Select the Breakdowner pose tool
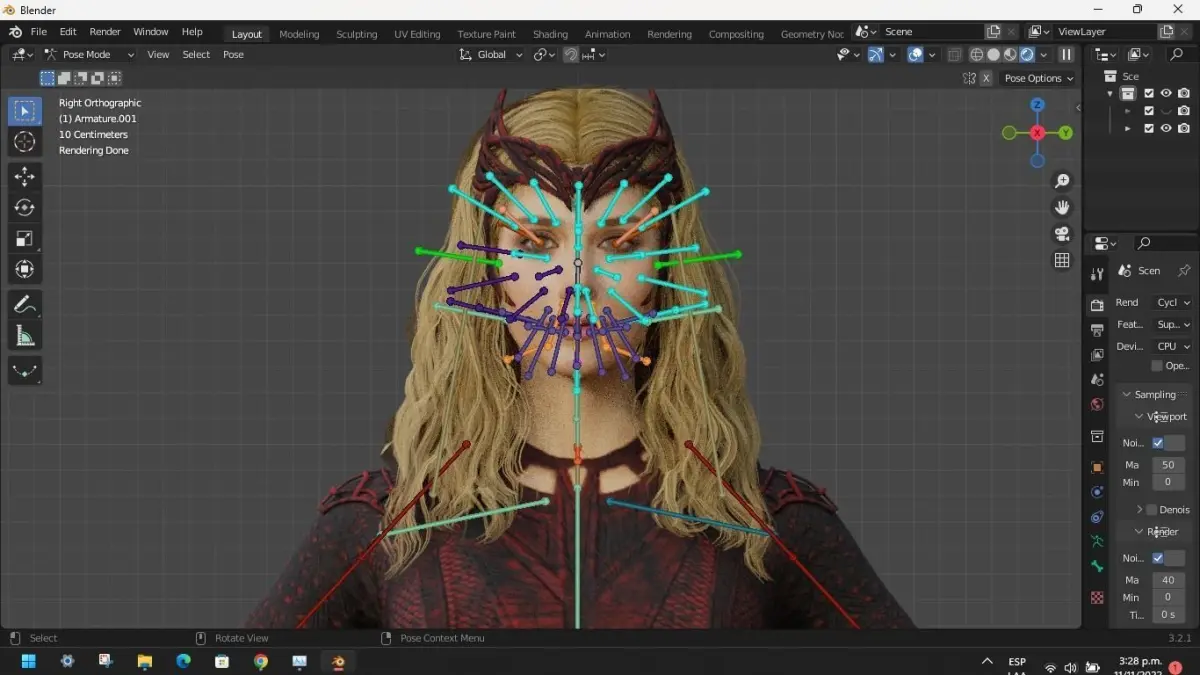This screenshot has width=1200, height=675. click(25, 370)
